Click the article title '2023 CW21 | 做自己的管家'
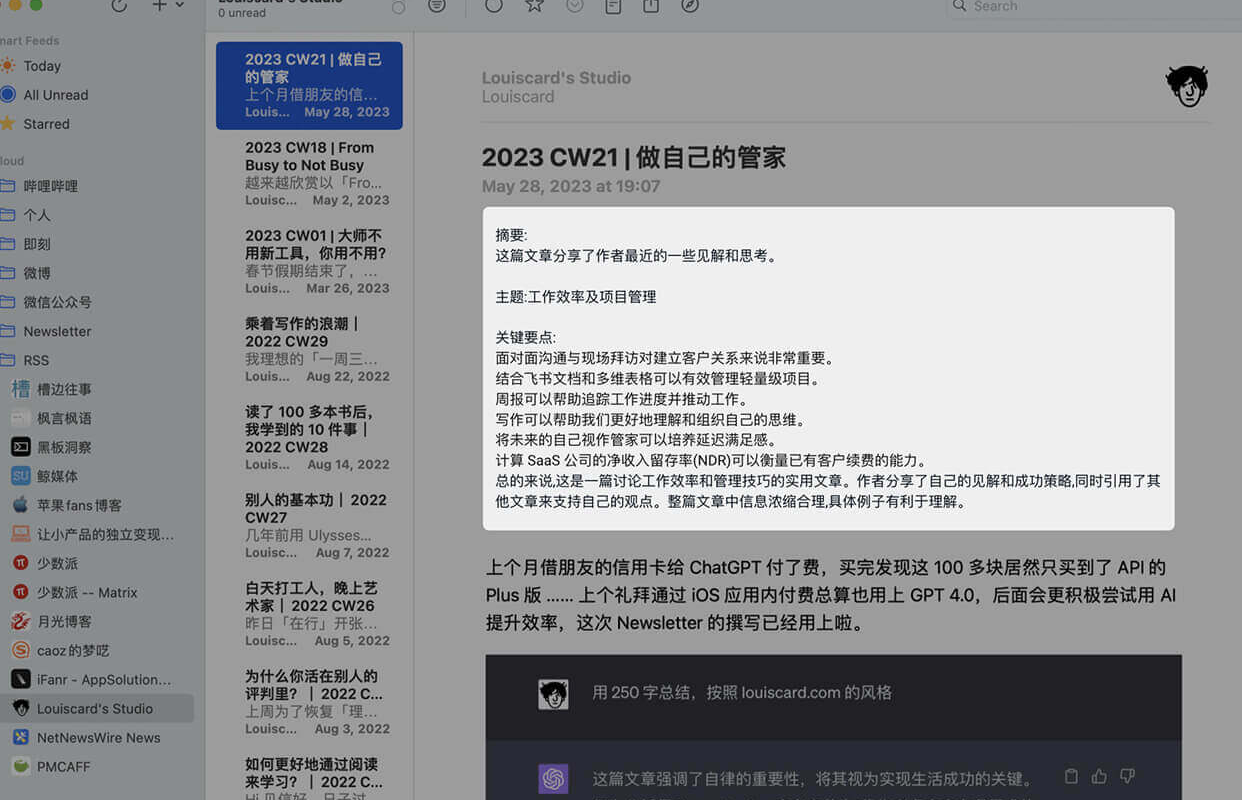 pos(633,157)
